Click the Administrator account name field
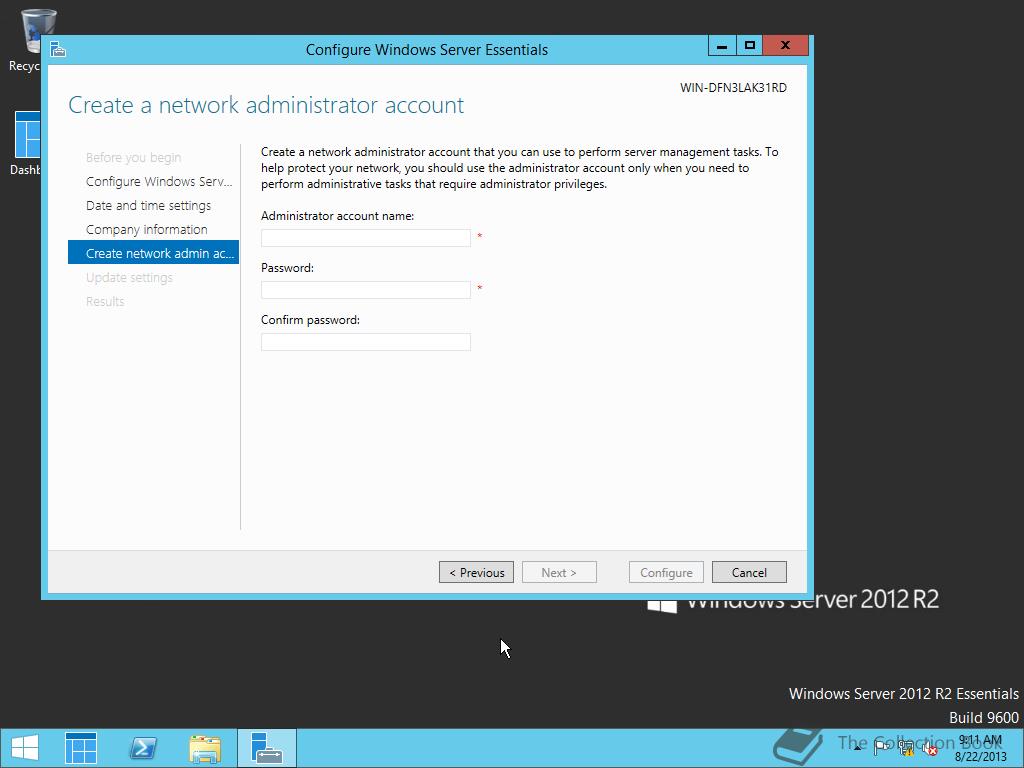The image size is (1024, 768). 366,238
